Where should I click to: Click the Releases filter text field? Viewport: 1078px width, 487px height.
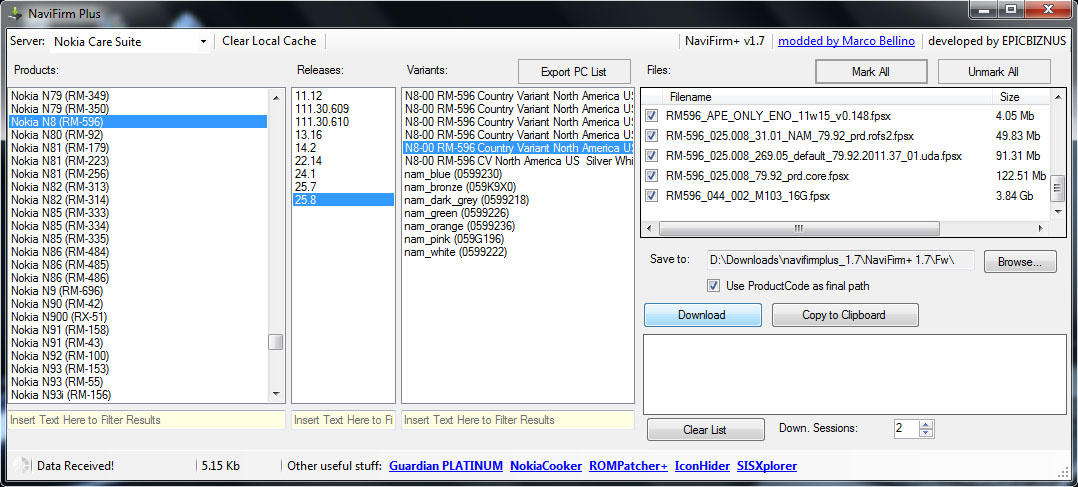tap(343, 420)
